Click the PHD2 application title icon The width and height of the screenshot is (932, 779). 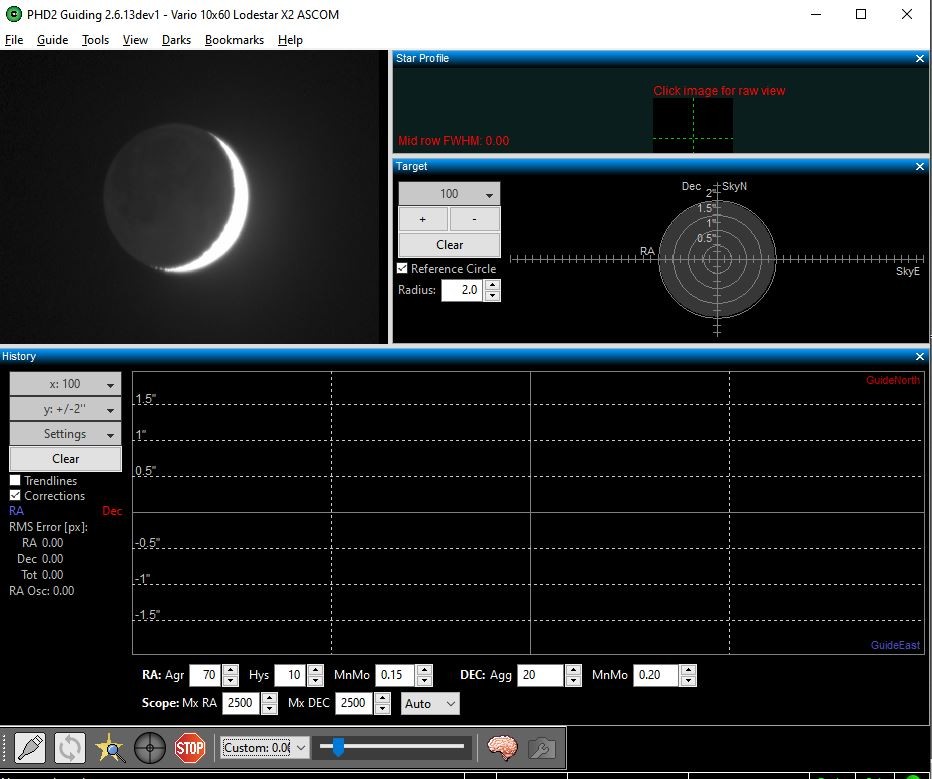(13, 14)
